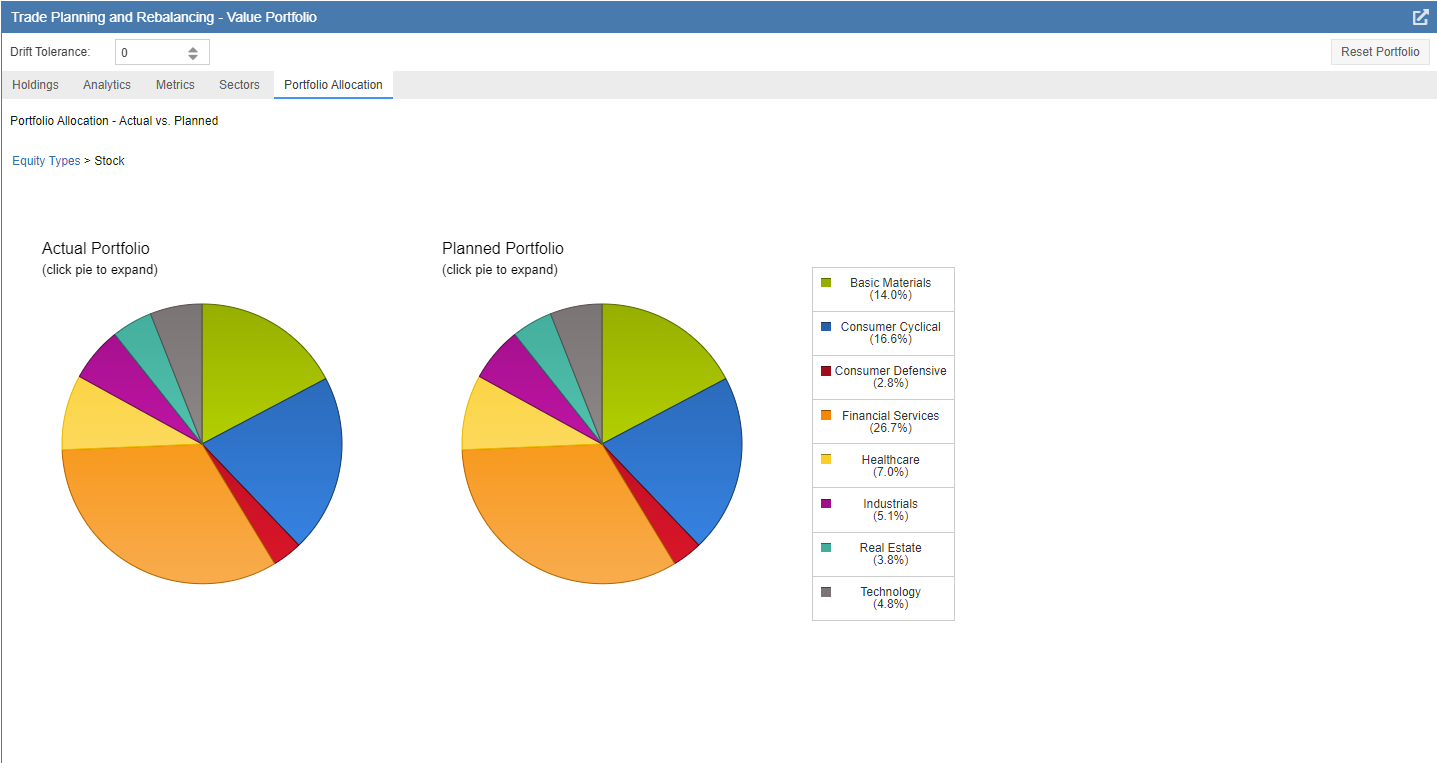Click the Trade Planning and Rebalancing title text
The image size is (1437, 763).
tap(164, 17)
